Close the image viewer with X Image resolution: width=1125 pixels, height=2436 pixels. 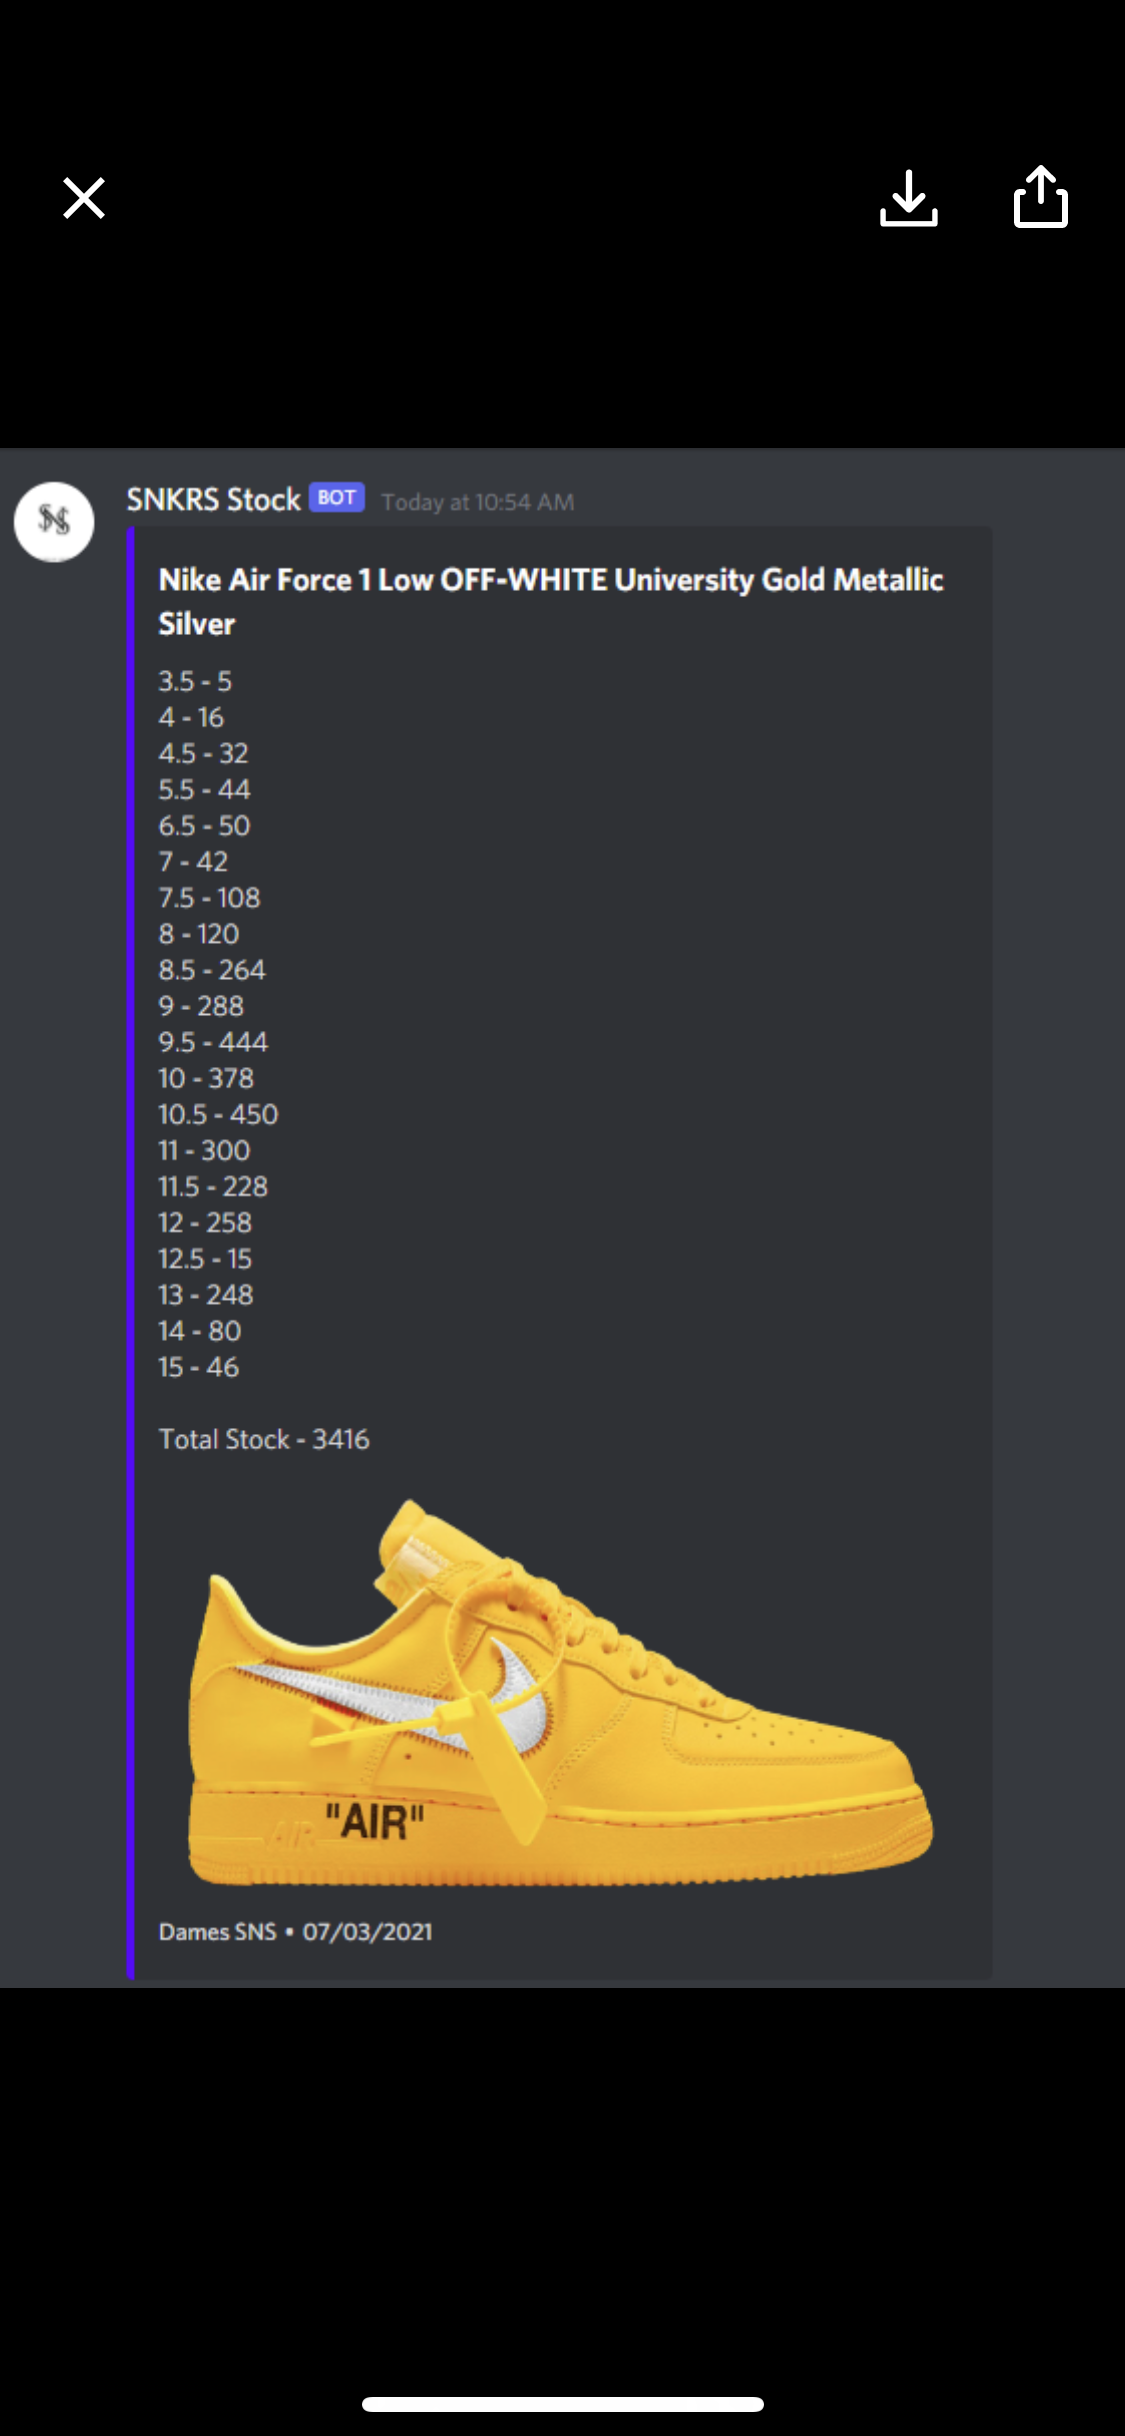pos(84,198)
